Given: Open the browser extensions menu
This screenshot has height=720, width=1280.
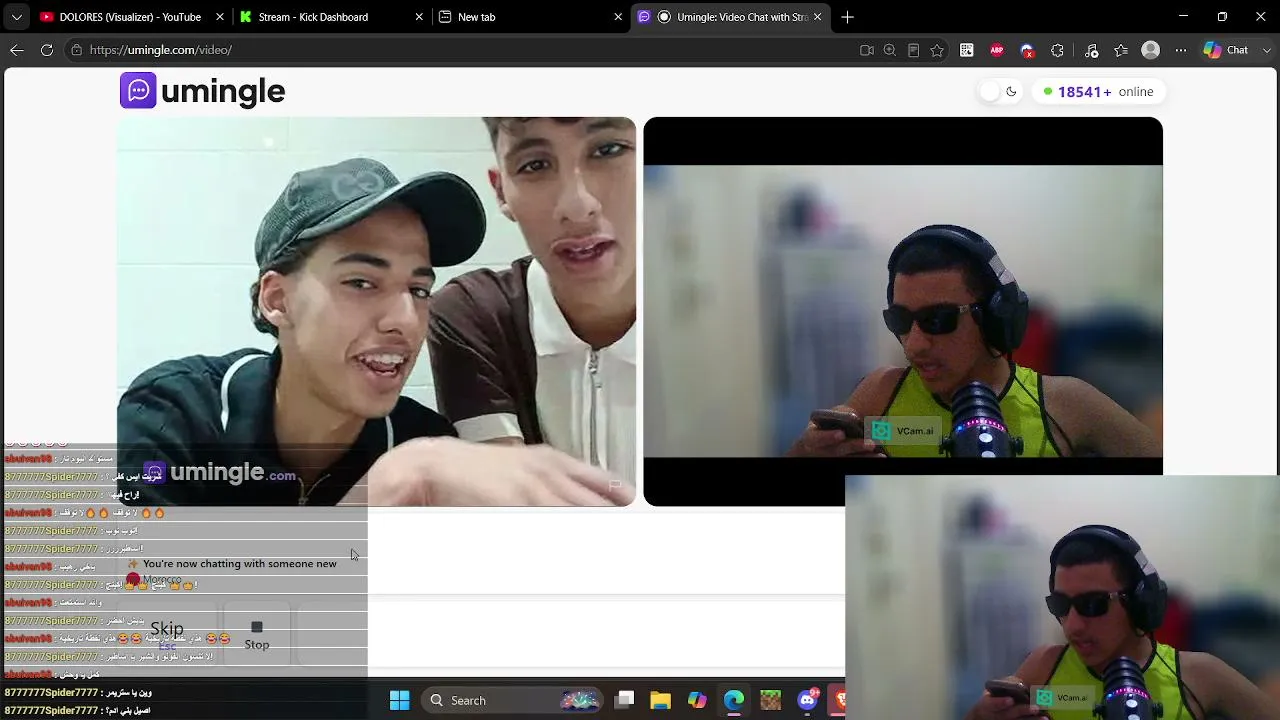Looking at the screenshot, I should 1058,50.
